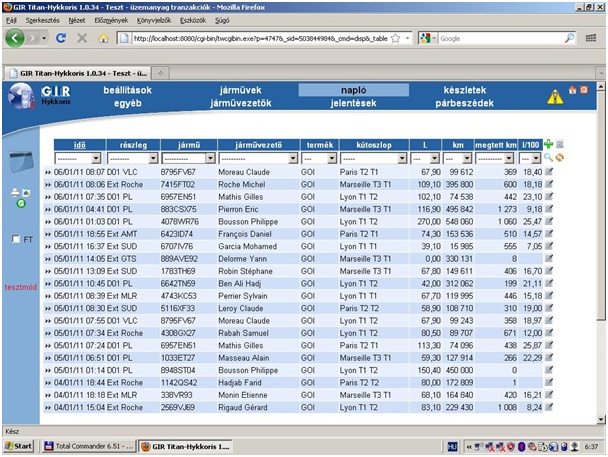Click the red logout icon in the header
The height and width of the screenshot is (457, 608).
click(x=584, y=90)
